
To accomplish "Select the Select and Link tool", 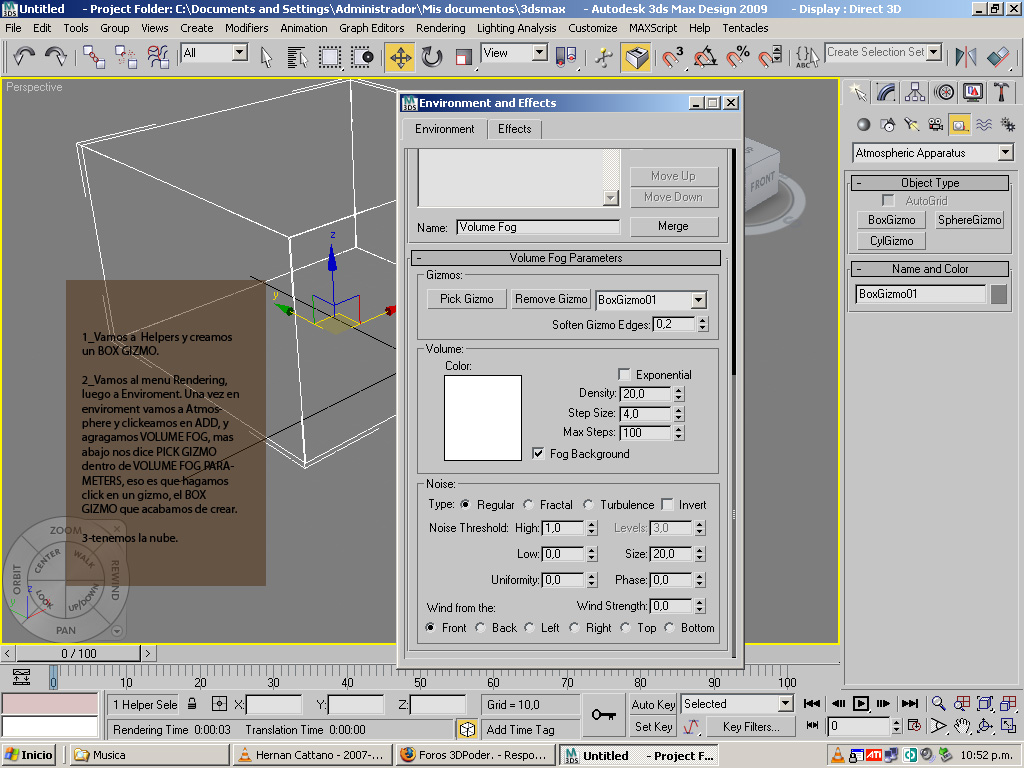I will coord(93,57).
